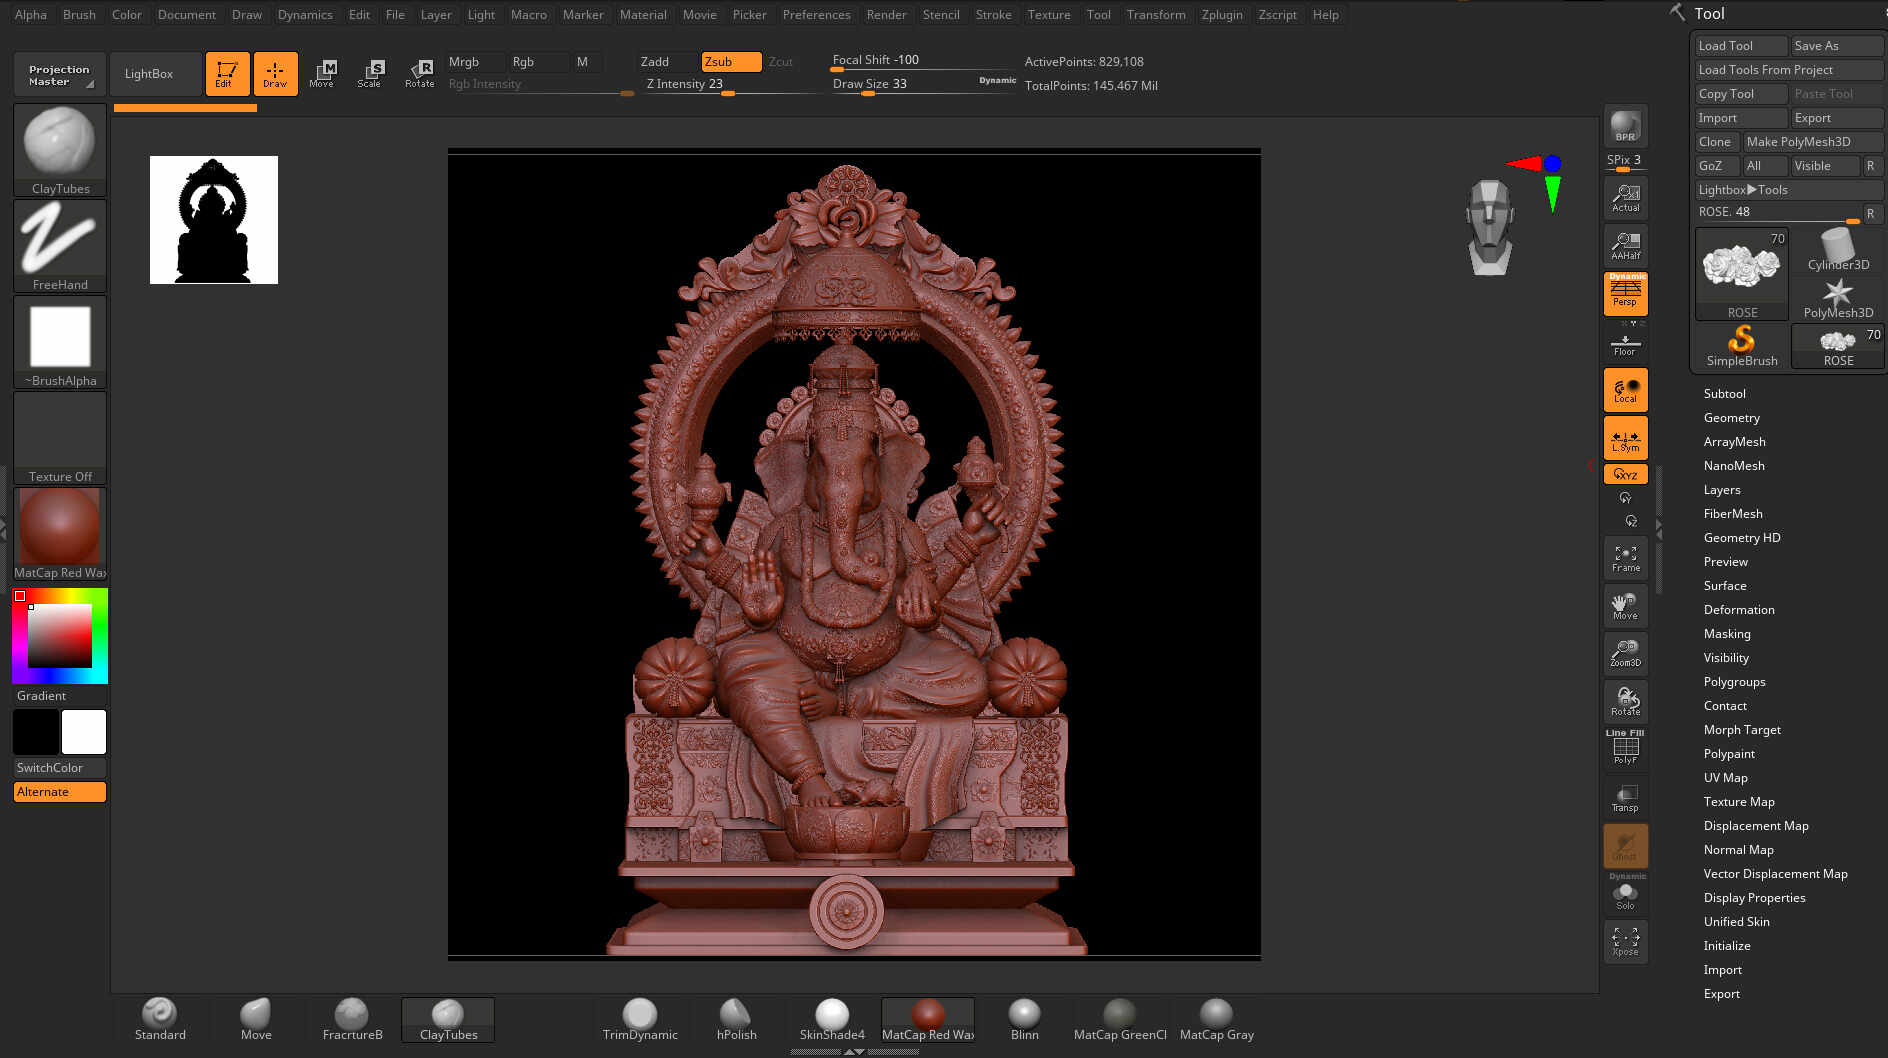Viewport: 1888px width, 1058px height.
Task: Expand the Subtool section
Action: point(1725,394)
